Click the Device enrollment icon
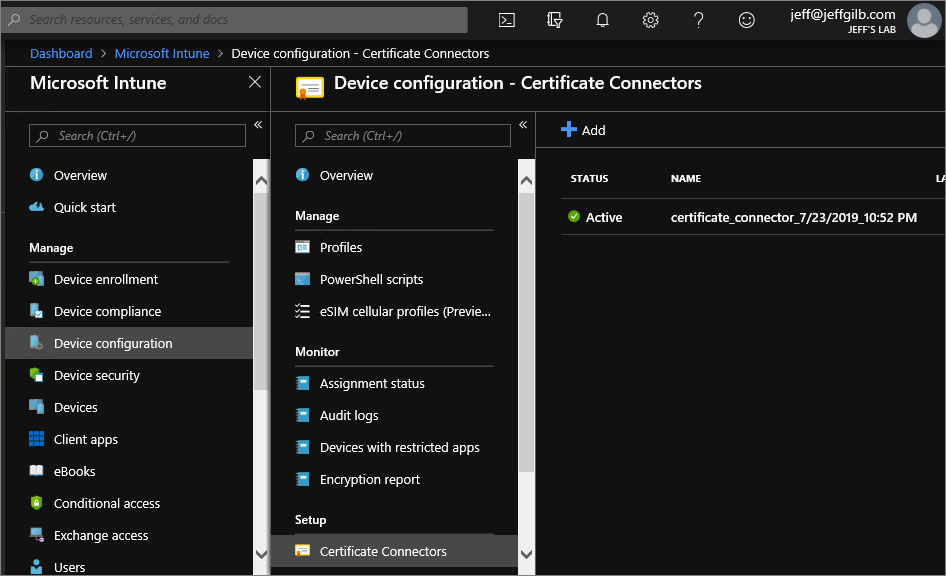Image resolution: width=946 pixels, height=576 pixels. [36, 279]
